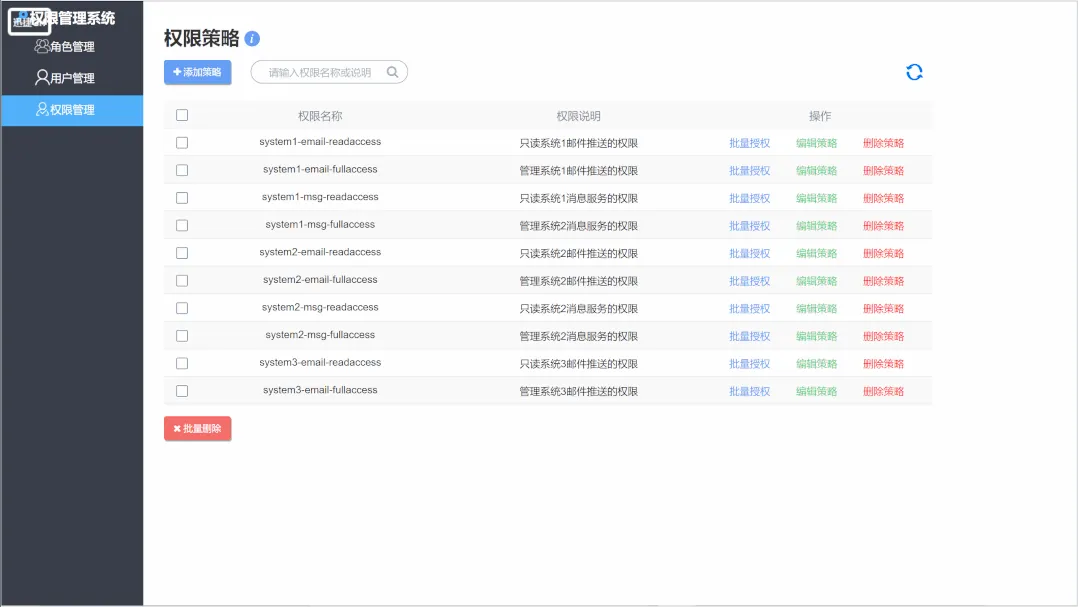Click 删除策略 for system1-email-readaccess
Image resolution: width=1078 pixels, height=607 pixels.
(883, 143)
